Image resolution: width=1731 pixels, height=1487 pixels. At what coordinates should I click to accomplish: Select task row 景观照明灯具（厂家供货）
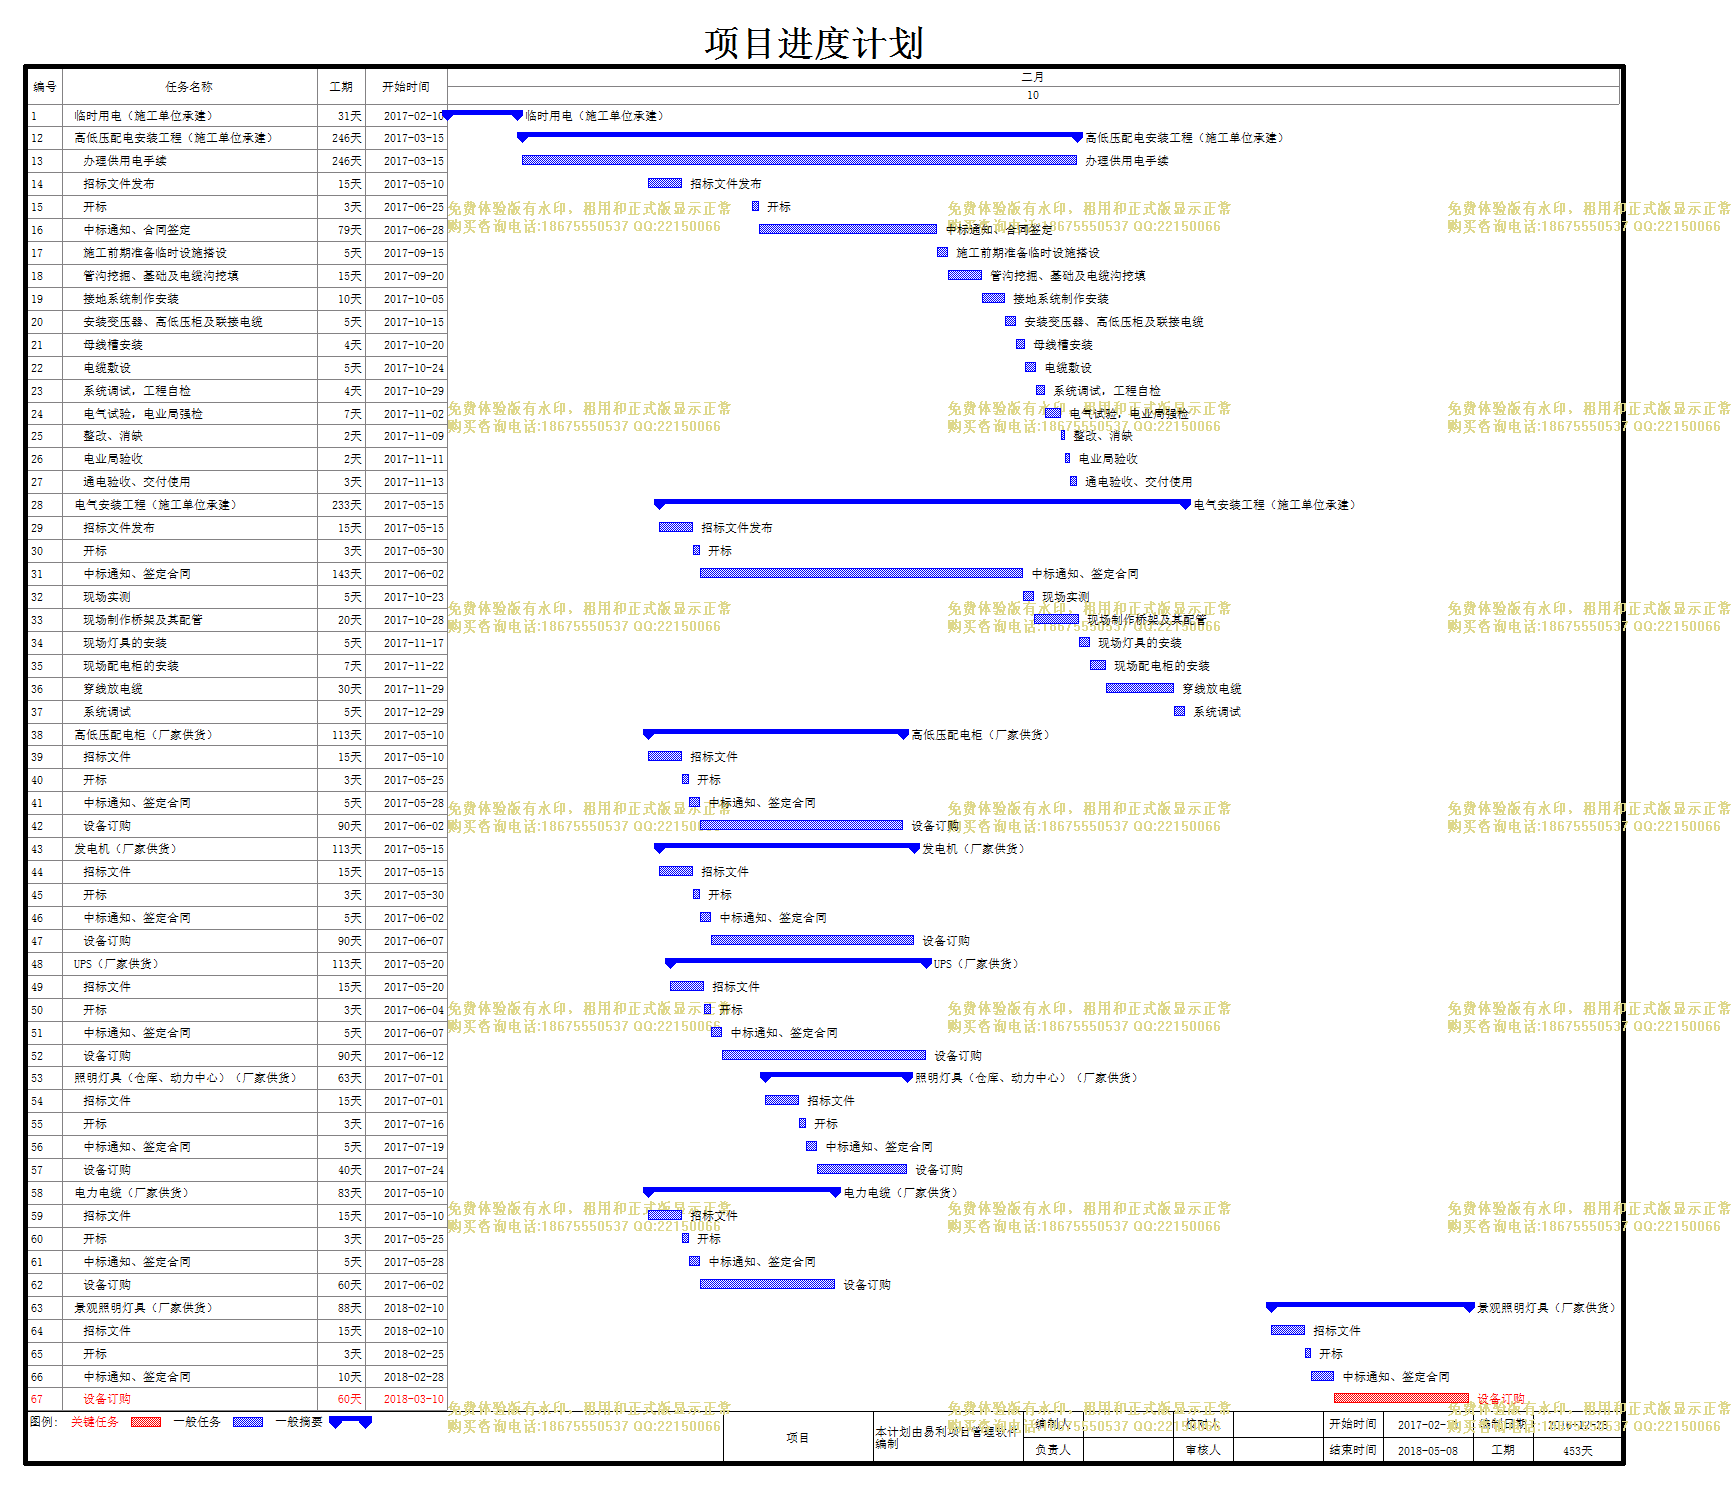pyautogui.click(x=237, y=1308)
